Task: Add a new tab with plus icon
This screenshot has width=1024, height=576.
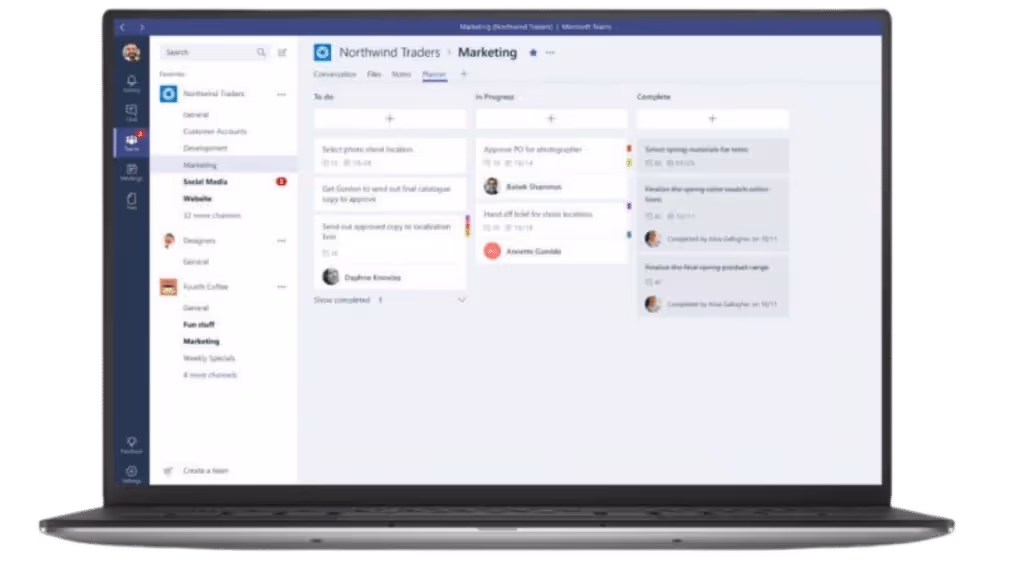Action: click(464, 74)
